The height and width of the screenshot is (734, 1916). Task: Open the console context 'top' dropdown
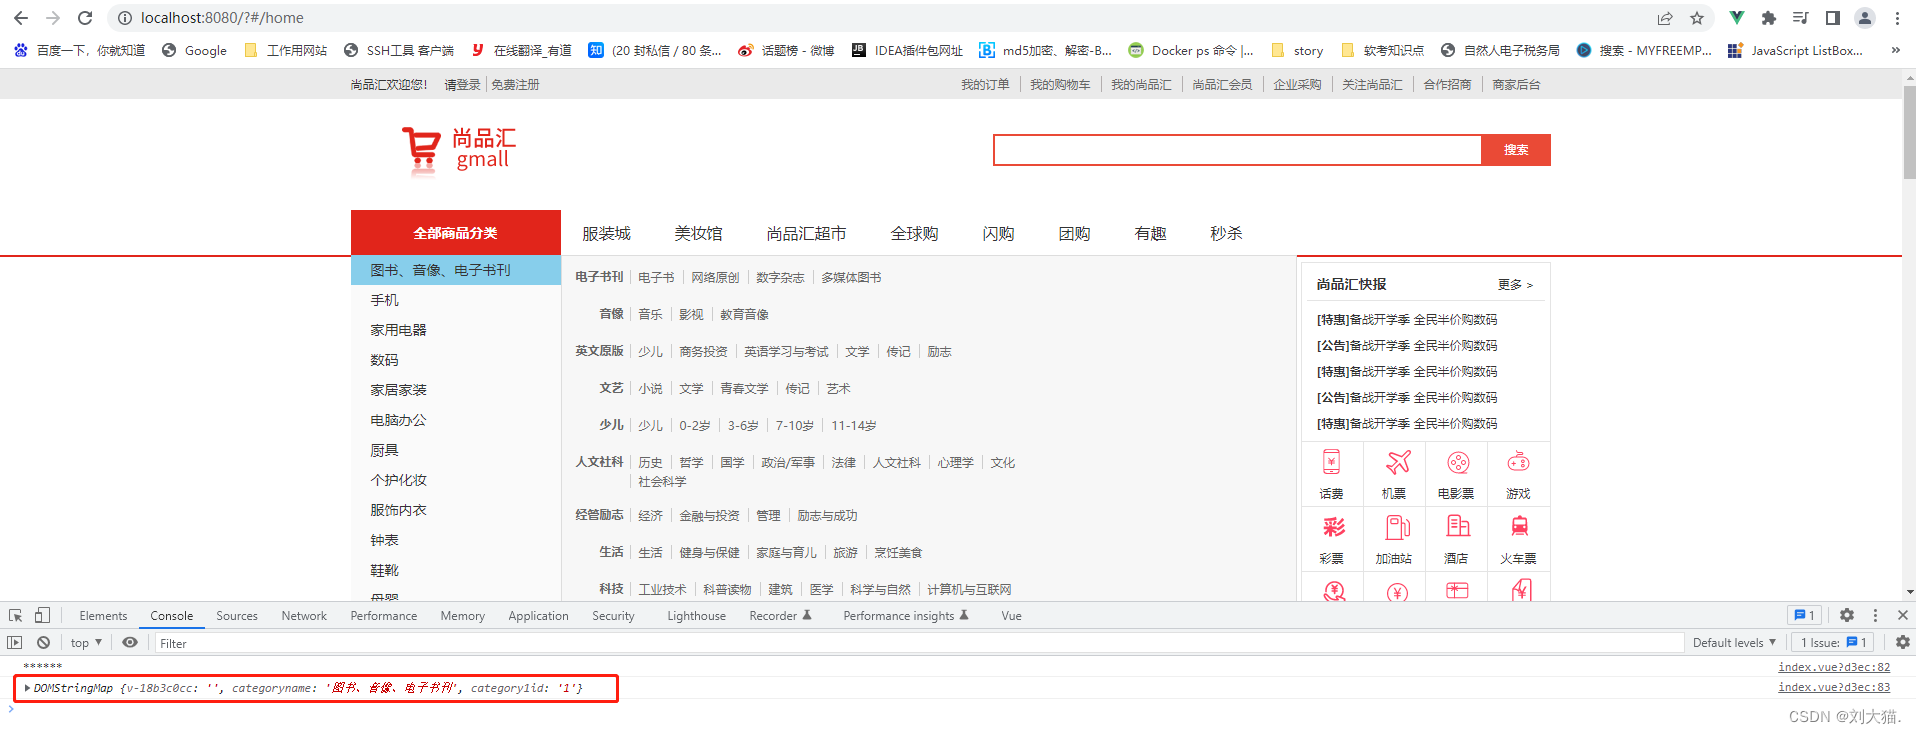tap(87, 643)
